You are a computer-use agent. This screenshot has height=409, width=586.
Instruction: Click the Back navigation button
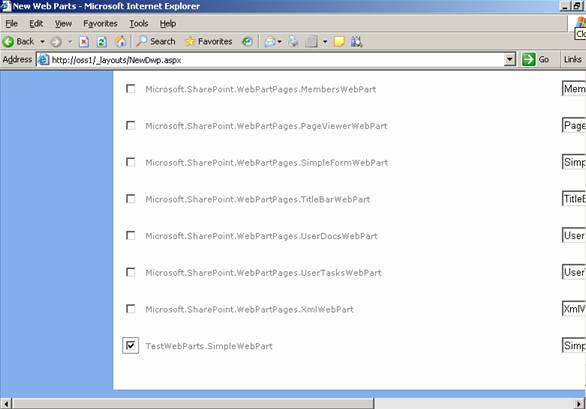click(x=18, y=41)
